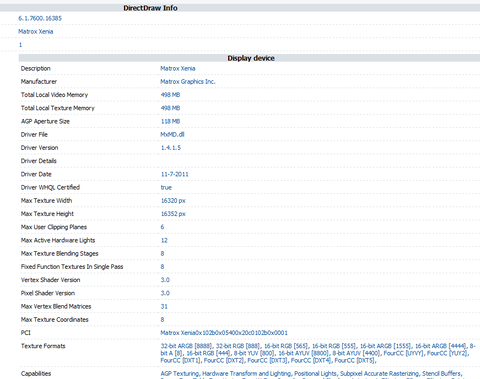
Task: Click the Manufacturer label
Action: [39, 82]
